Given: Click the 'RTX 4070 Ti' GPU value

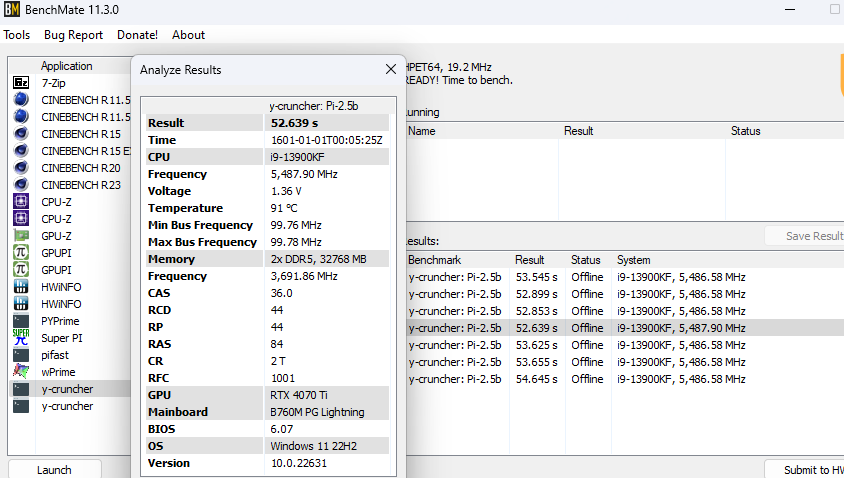Looking at the screenshot, I should (299, 395).
